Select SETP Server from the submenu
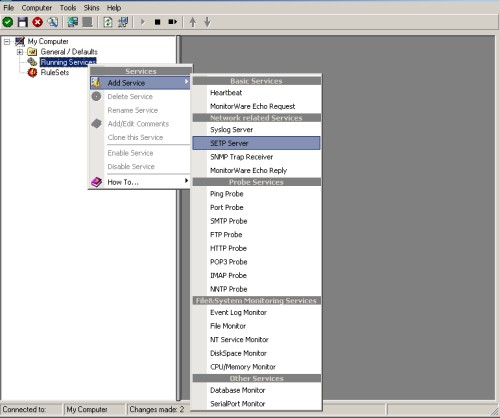This screenshot has width=500, height=418. coord(256,143)
